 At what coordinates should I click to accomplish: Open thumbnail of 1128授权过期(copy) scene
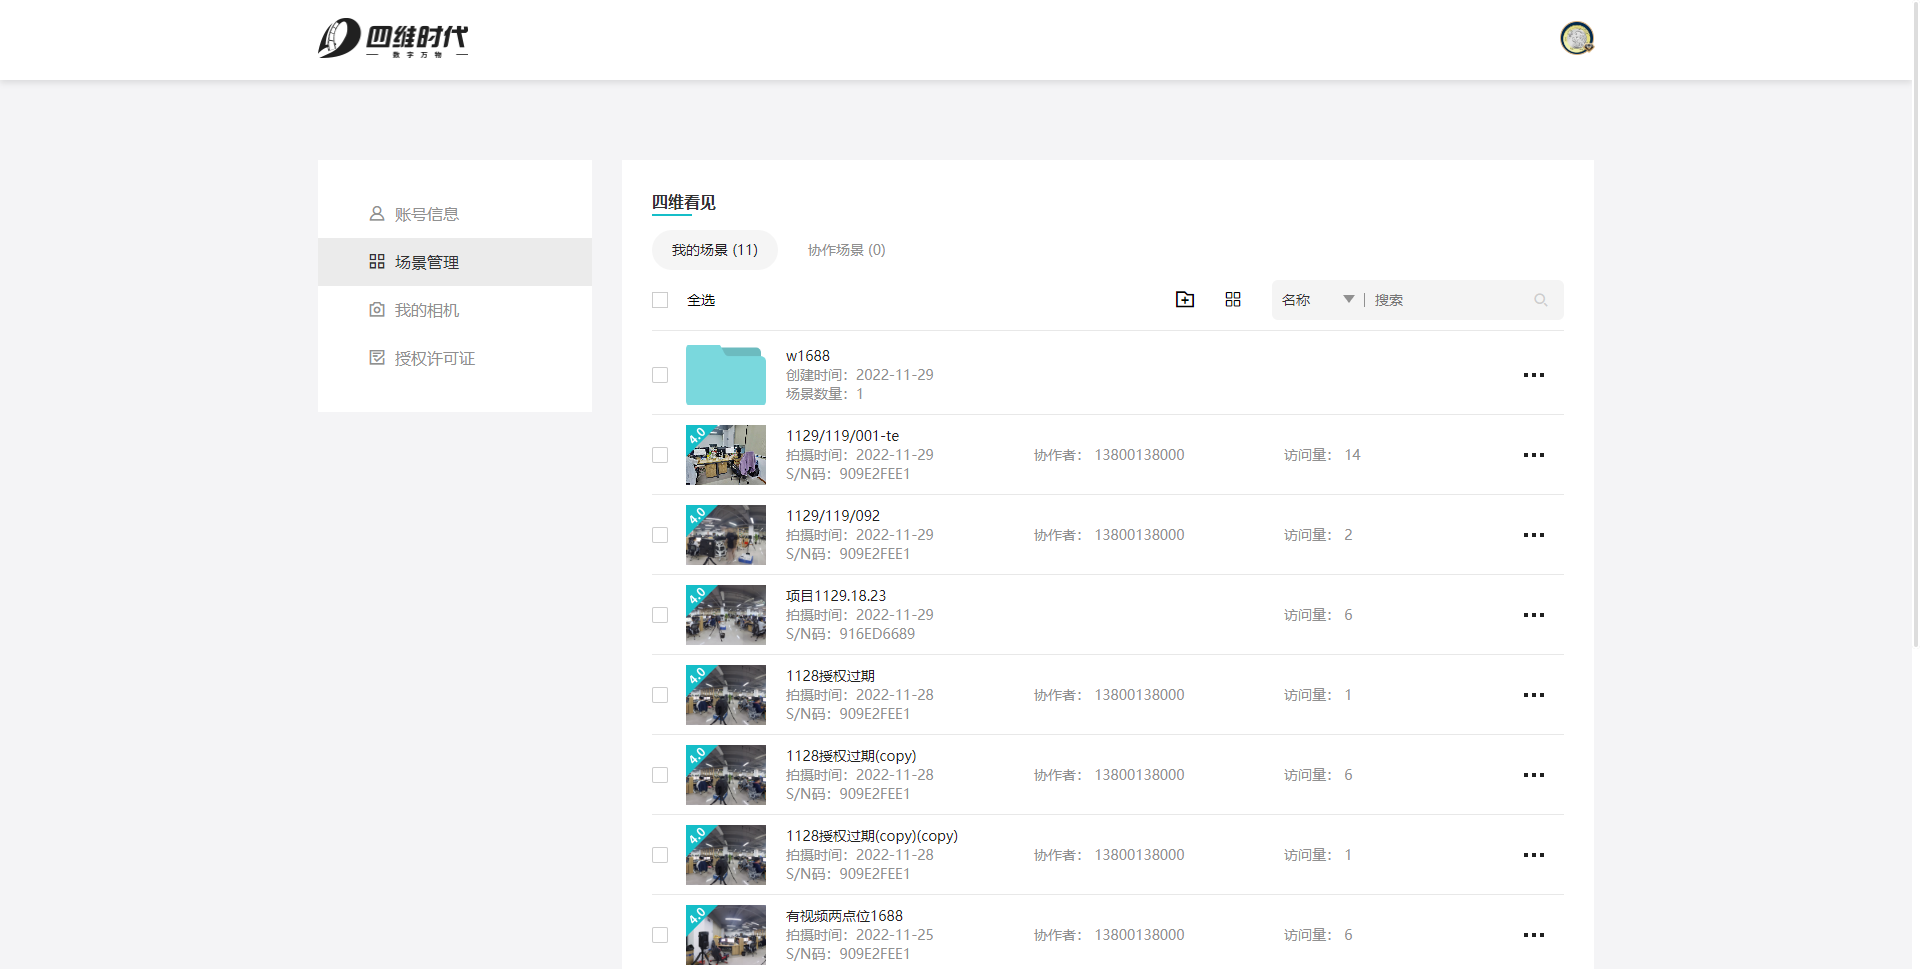pos(725,775)
